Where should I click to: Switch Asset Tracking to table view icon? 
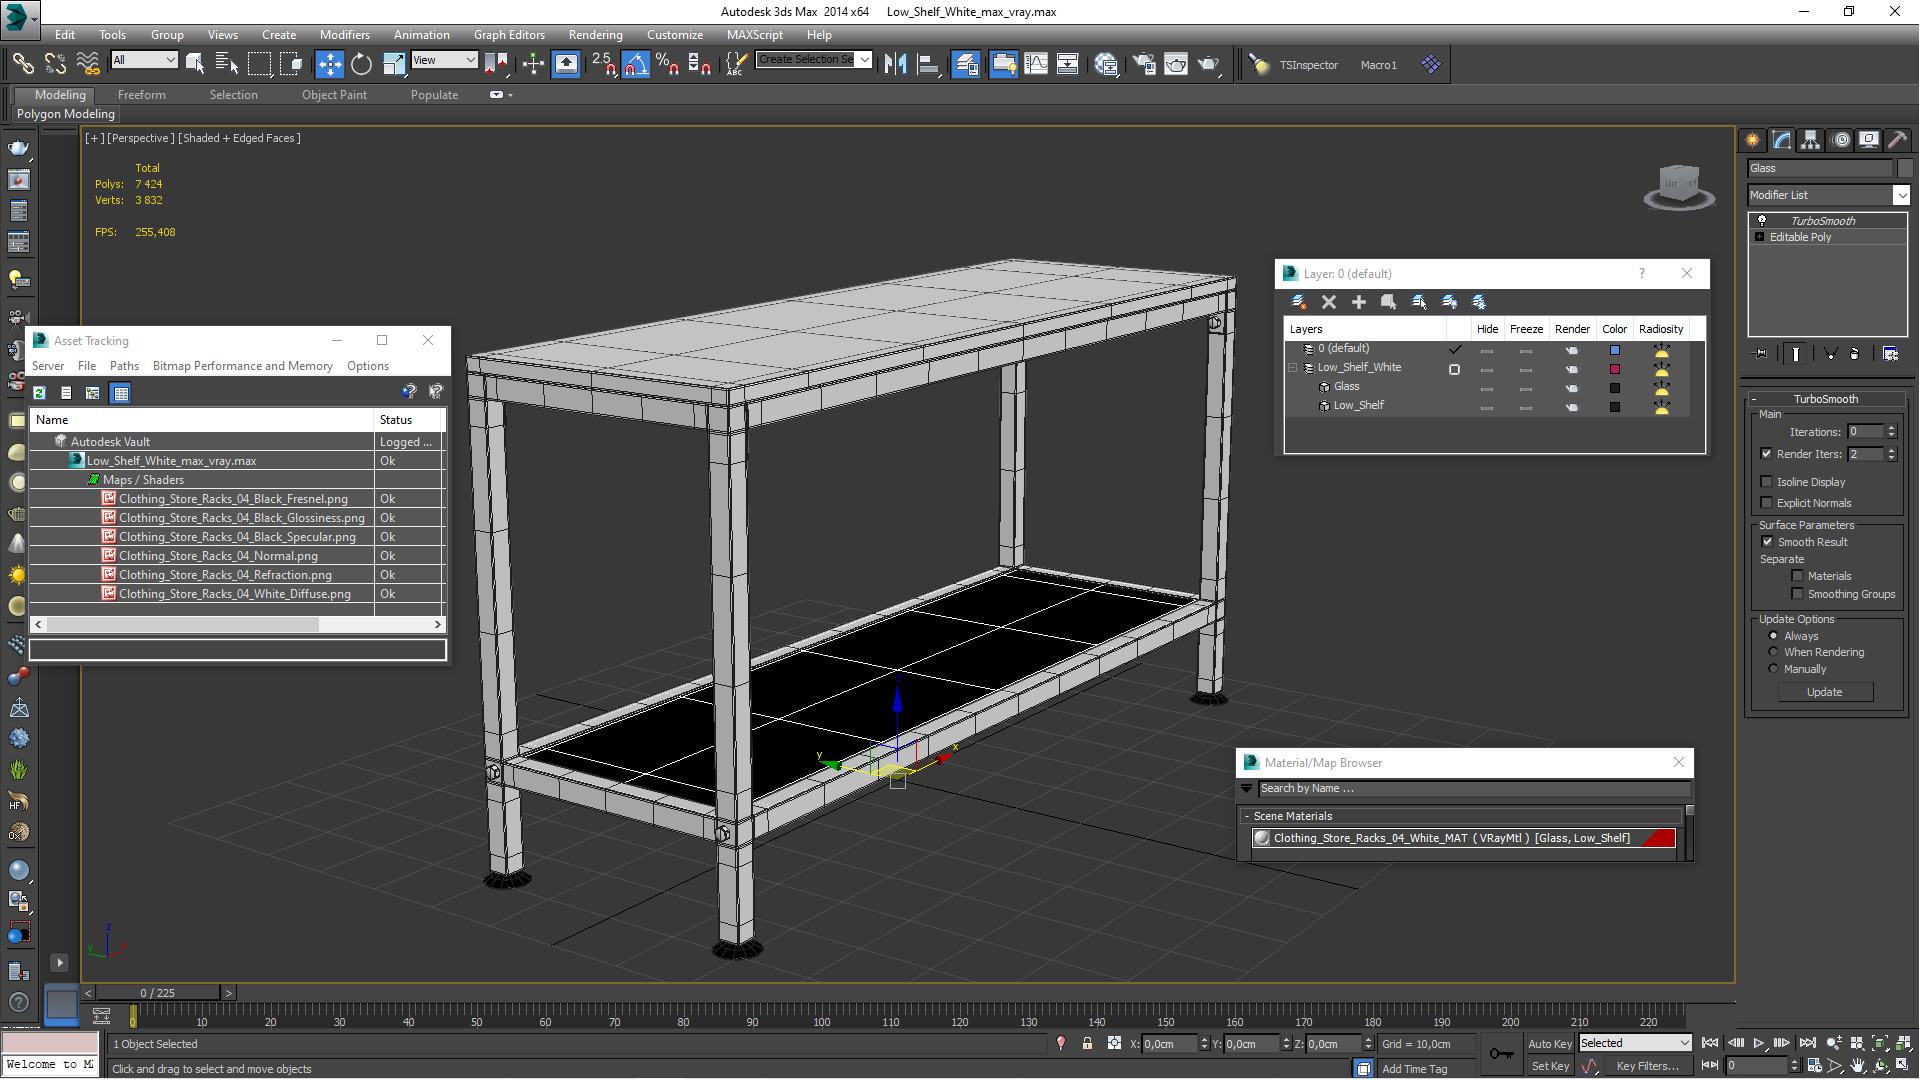click(121, 393)
